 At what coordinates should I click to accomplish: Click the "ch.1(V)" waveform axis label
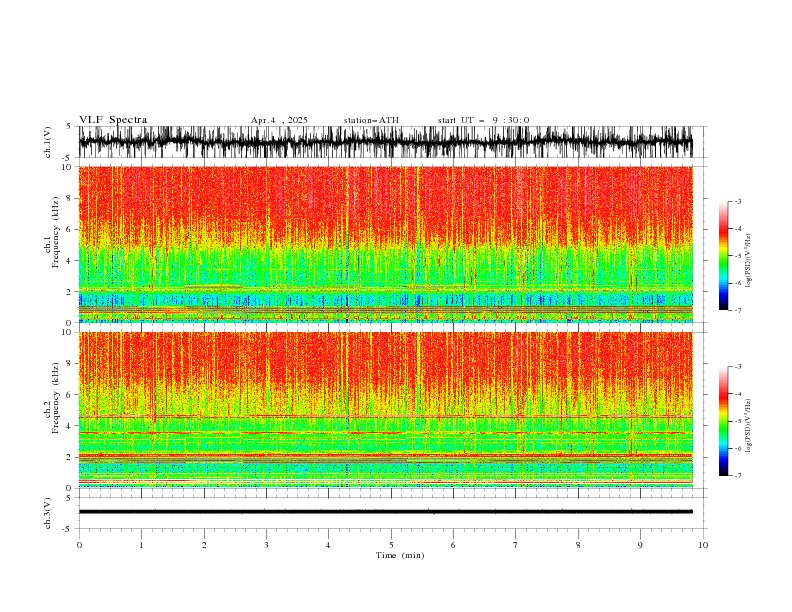[x=48, y=142]
